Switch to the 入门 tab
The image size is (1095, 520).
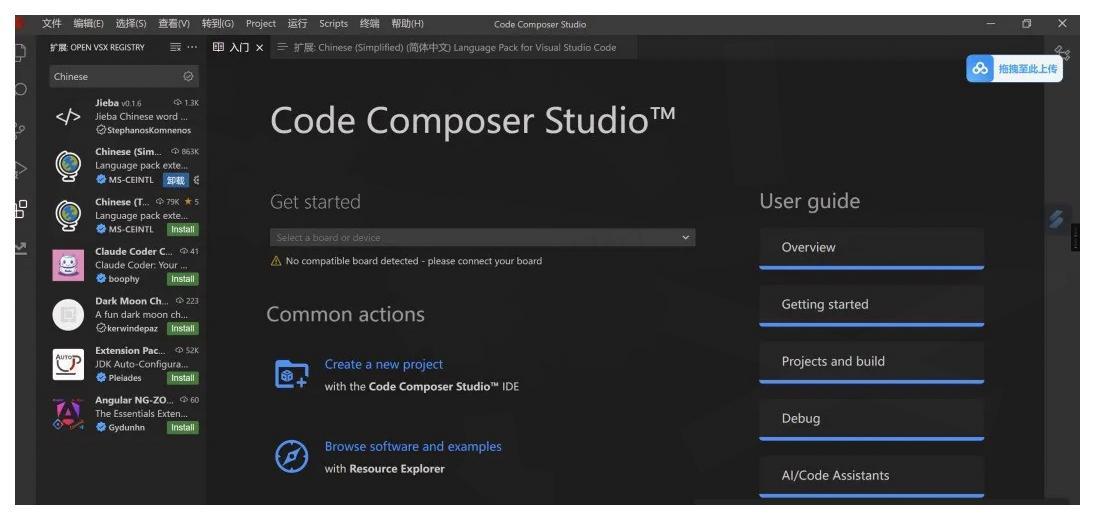(x=238, y=47)
